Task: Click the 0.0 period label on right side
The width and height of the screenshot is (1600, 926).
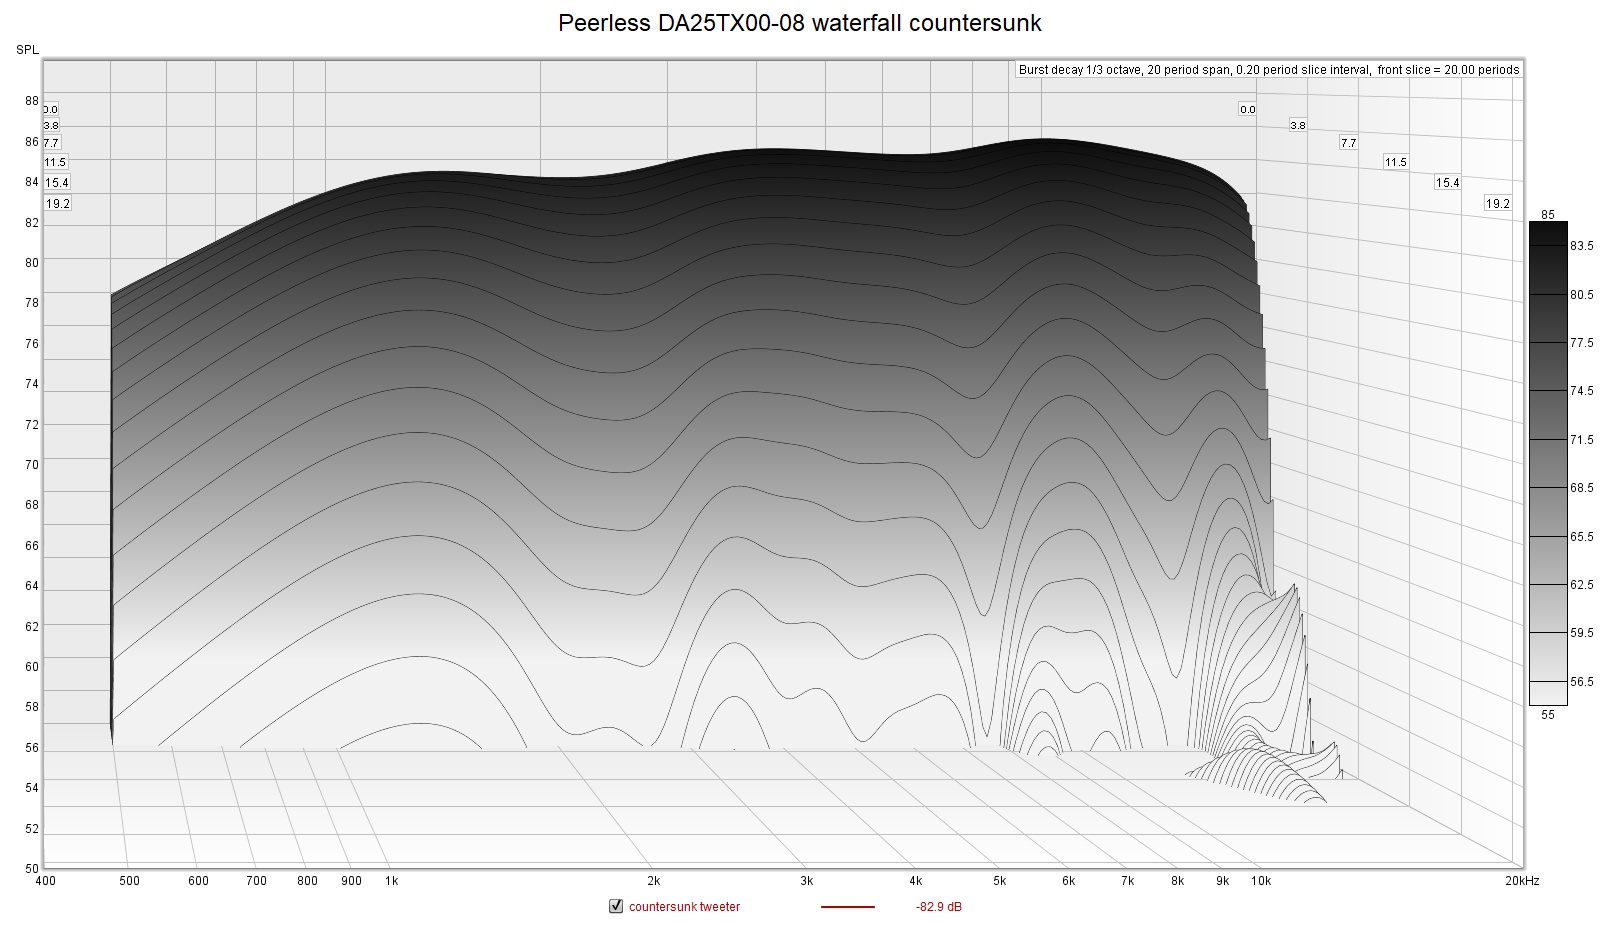Action: (1247, 109)
